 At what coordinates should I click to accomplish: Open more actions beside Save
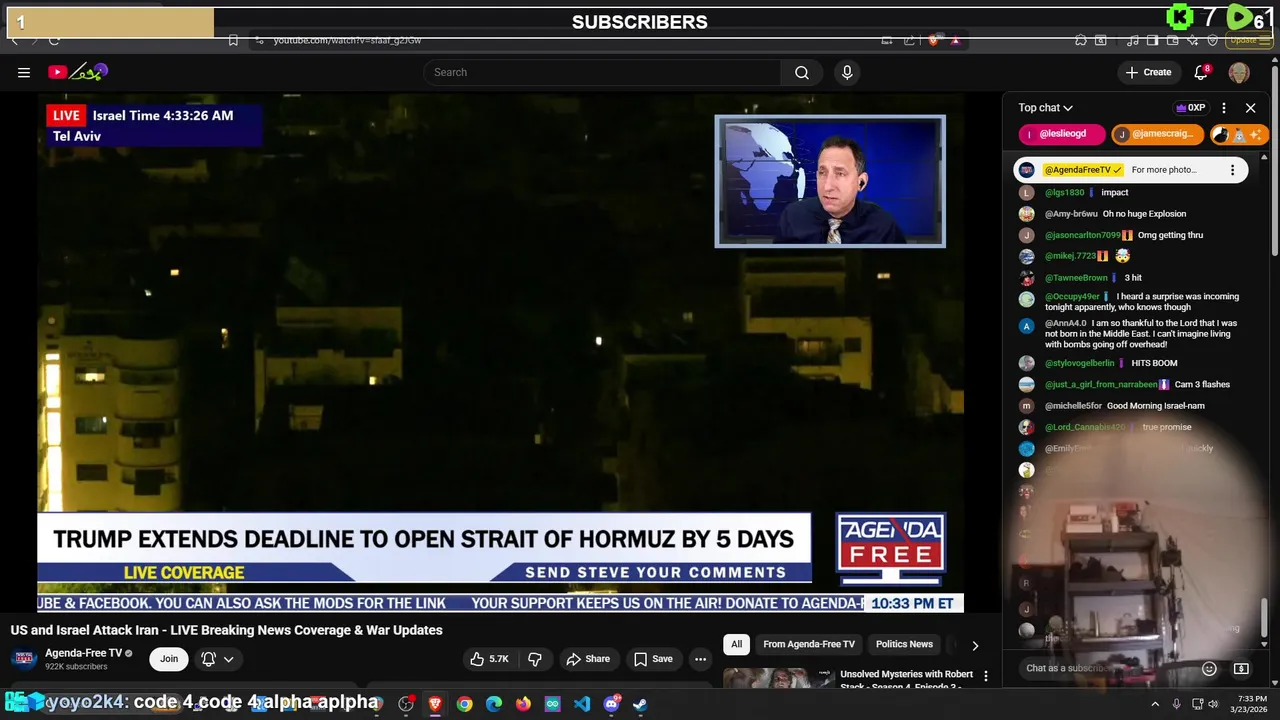pyautogui.click(x=700, y=658)
